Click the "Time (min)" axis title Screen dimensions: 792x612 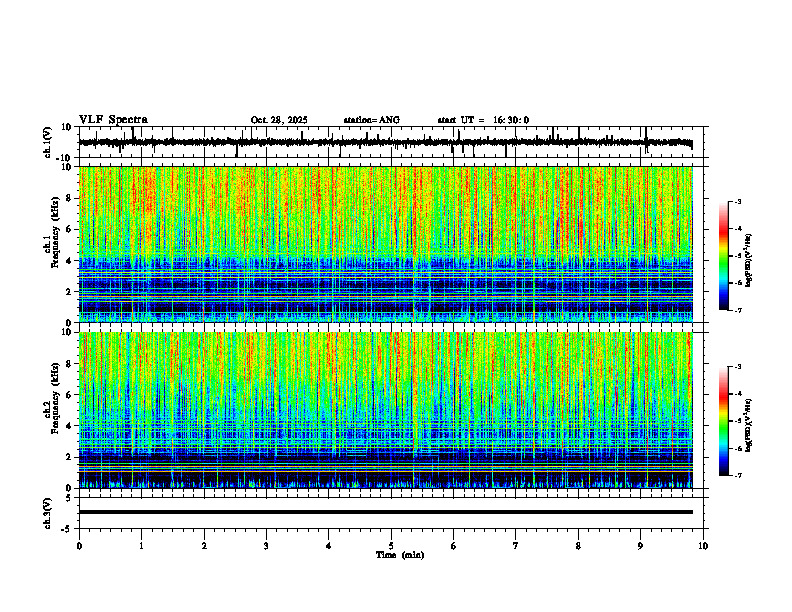pyautogui.click(x=400, y=555)
